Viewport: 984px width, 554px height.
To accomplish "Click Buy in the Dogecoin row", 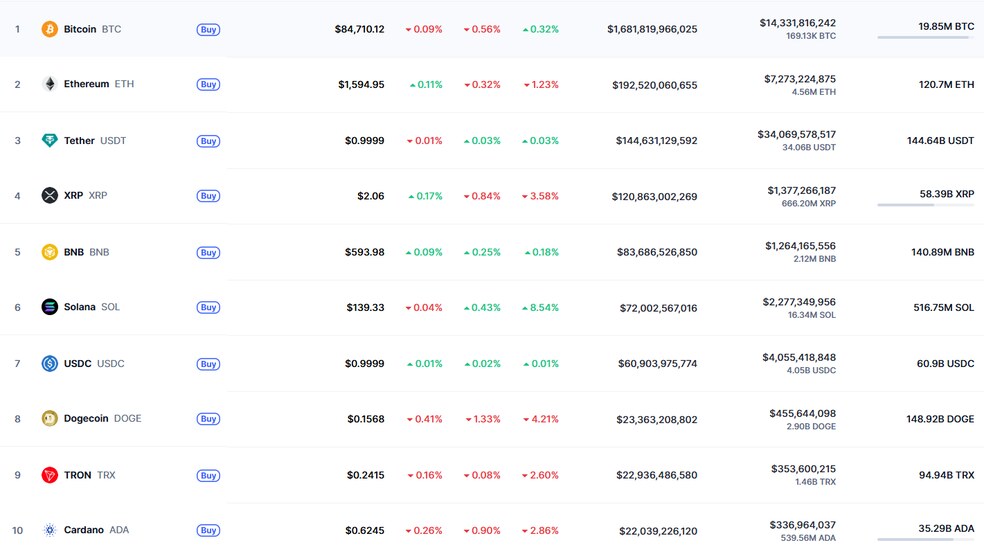I will point(208,418).
